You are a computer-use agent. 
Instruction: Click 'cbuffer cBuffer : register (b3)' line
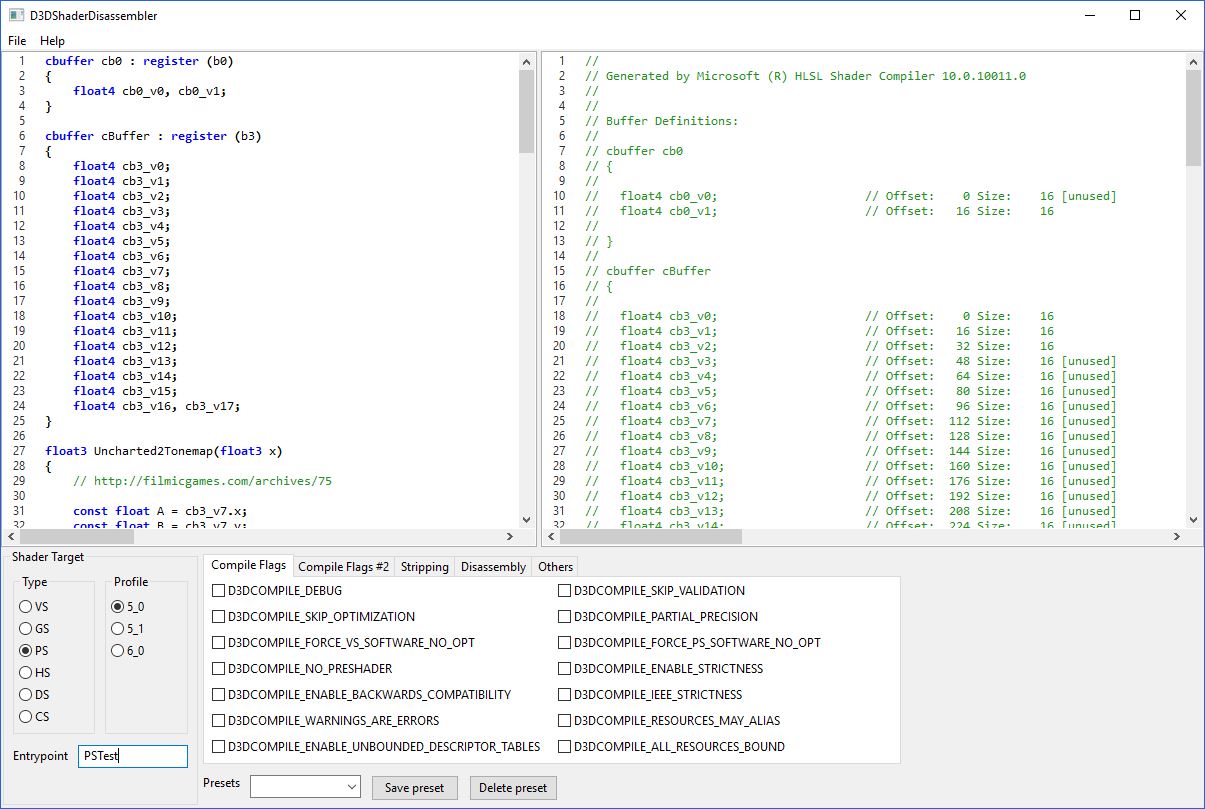click(x=153, y=136)
